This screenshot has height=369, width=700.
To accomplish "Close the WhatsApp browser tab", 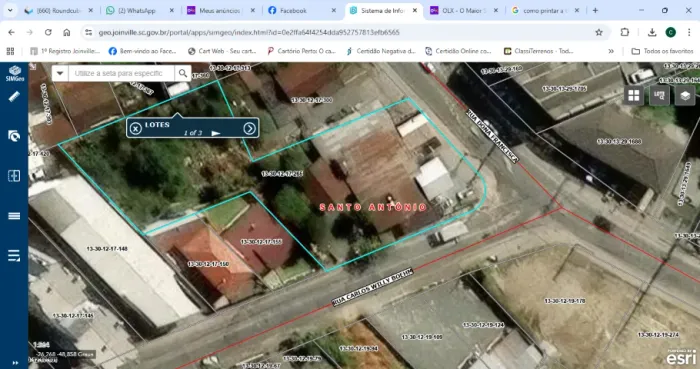I will tap(171, 10).
